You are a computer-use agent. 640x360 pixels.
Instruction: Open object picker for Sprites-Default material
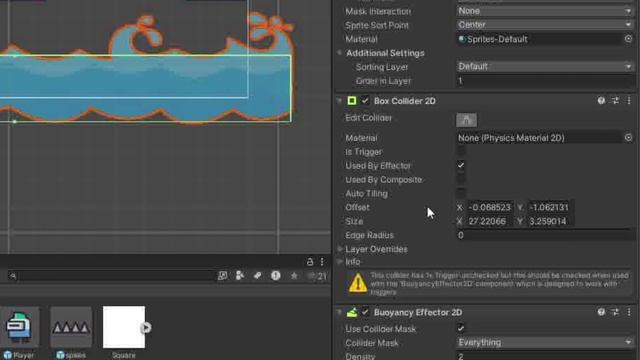pos(629,39)
